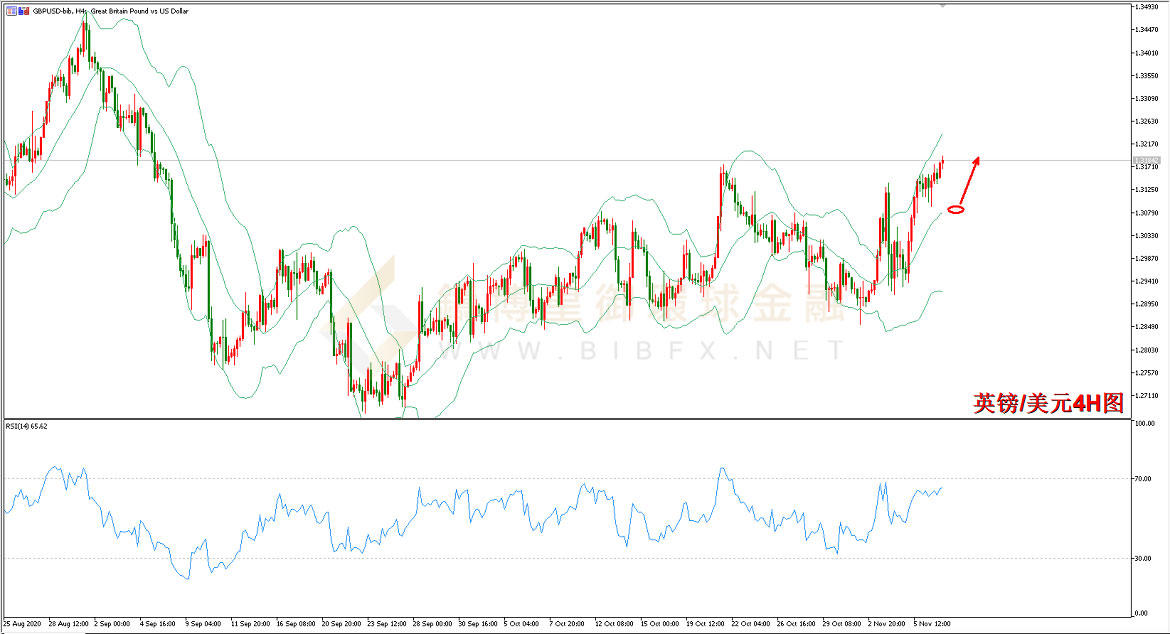
Task: Click the 25 Aug 2020 date label
Action: click(x=22, y=622)
